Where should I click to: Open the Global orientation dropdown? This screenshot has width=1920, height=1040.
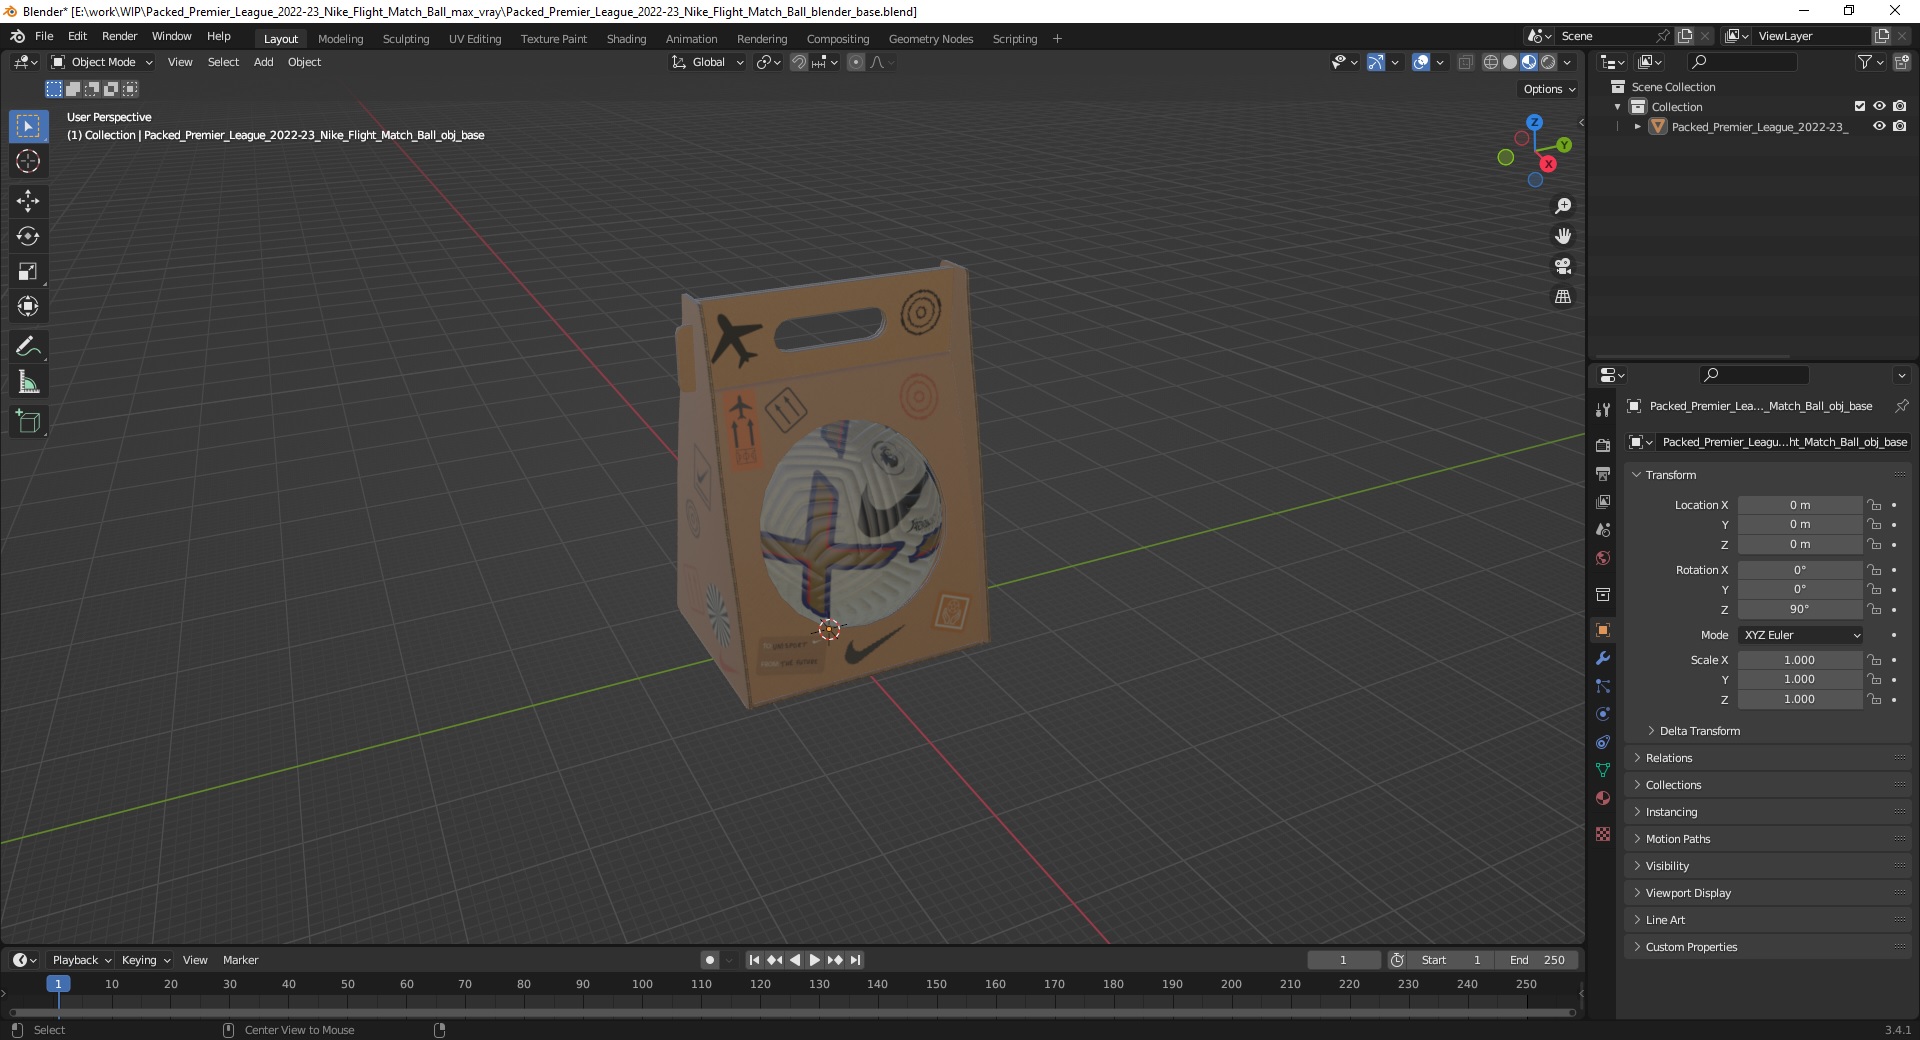[707, 62]
